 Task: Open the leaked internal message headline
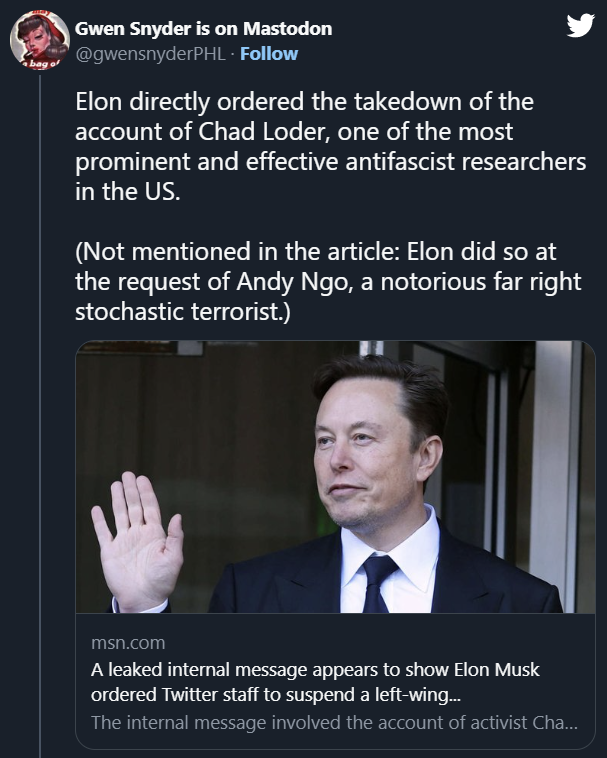point(315,669)
